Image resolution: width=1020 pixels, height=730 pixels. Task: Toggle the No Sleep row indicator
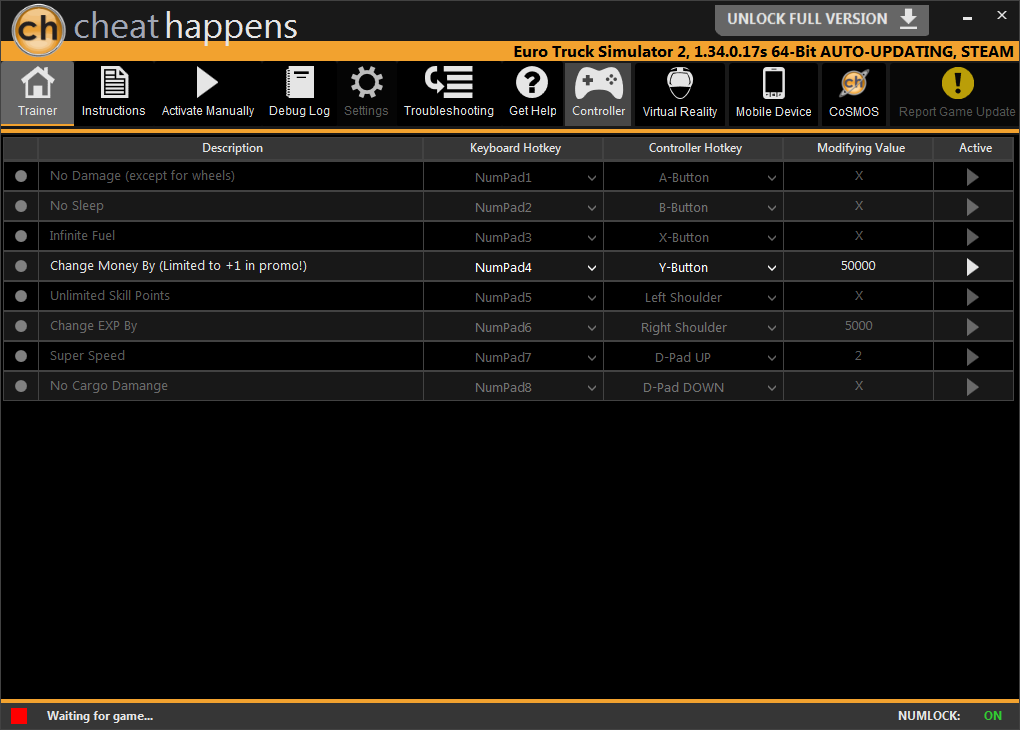click(21, 206)
